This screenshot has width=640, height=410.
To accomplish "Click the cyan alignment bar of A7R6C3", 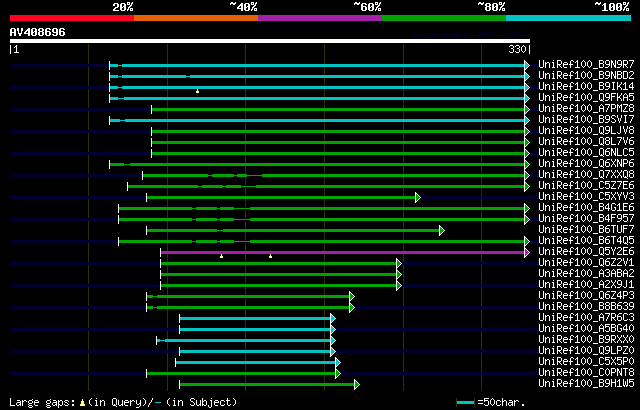I will tap(255, 319).
